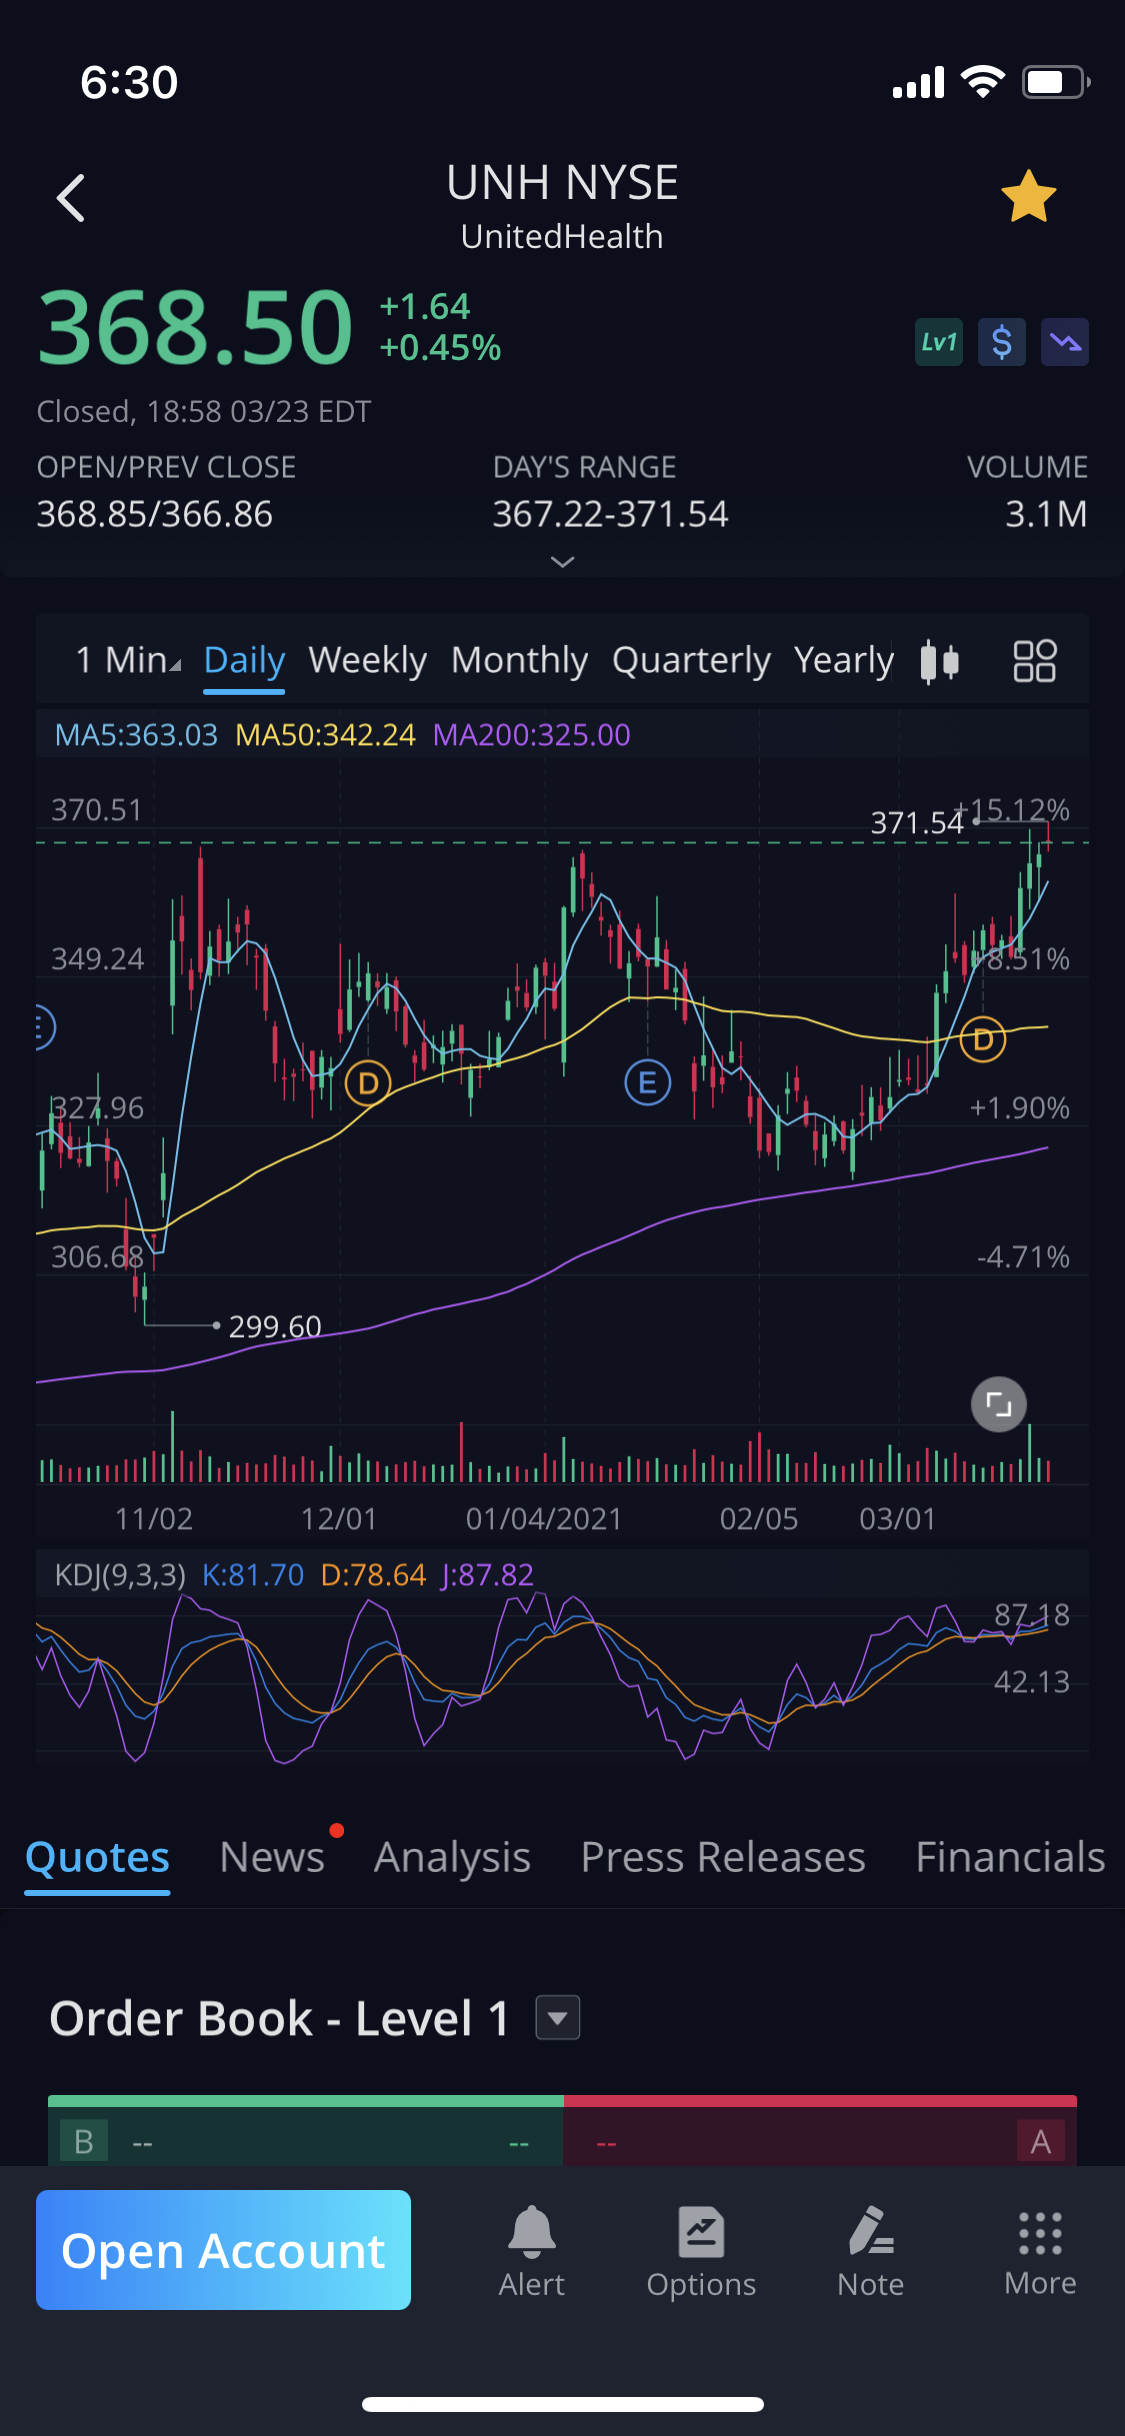
Task: Tap the purple downtrend chart icon
Action: (x=1064, y=343)
